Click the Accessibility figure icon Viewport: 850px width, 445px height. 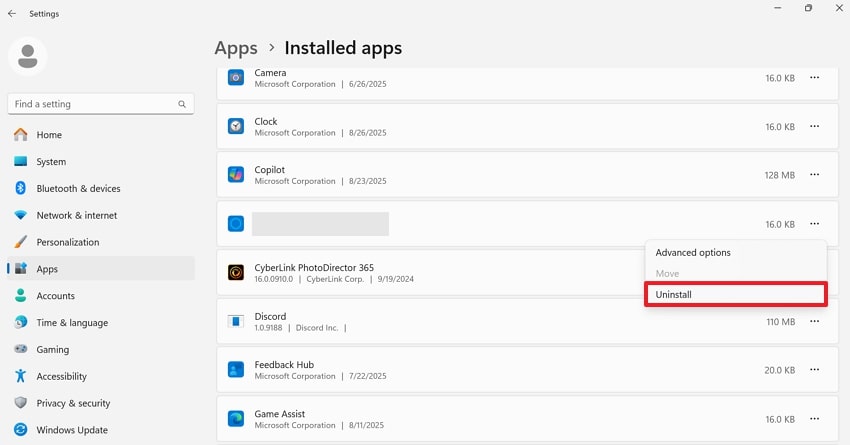click(x=21, y=376)
